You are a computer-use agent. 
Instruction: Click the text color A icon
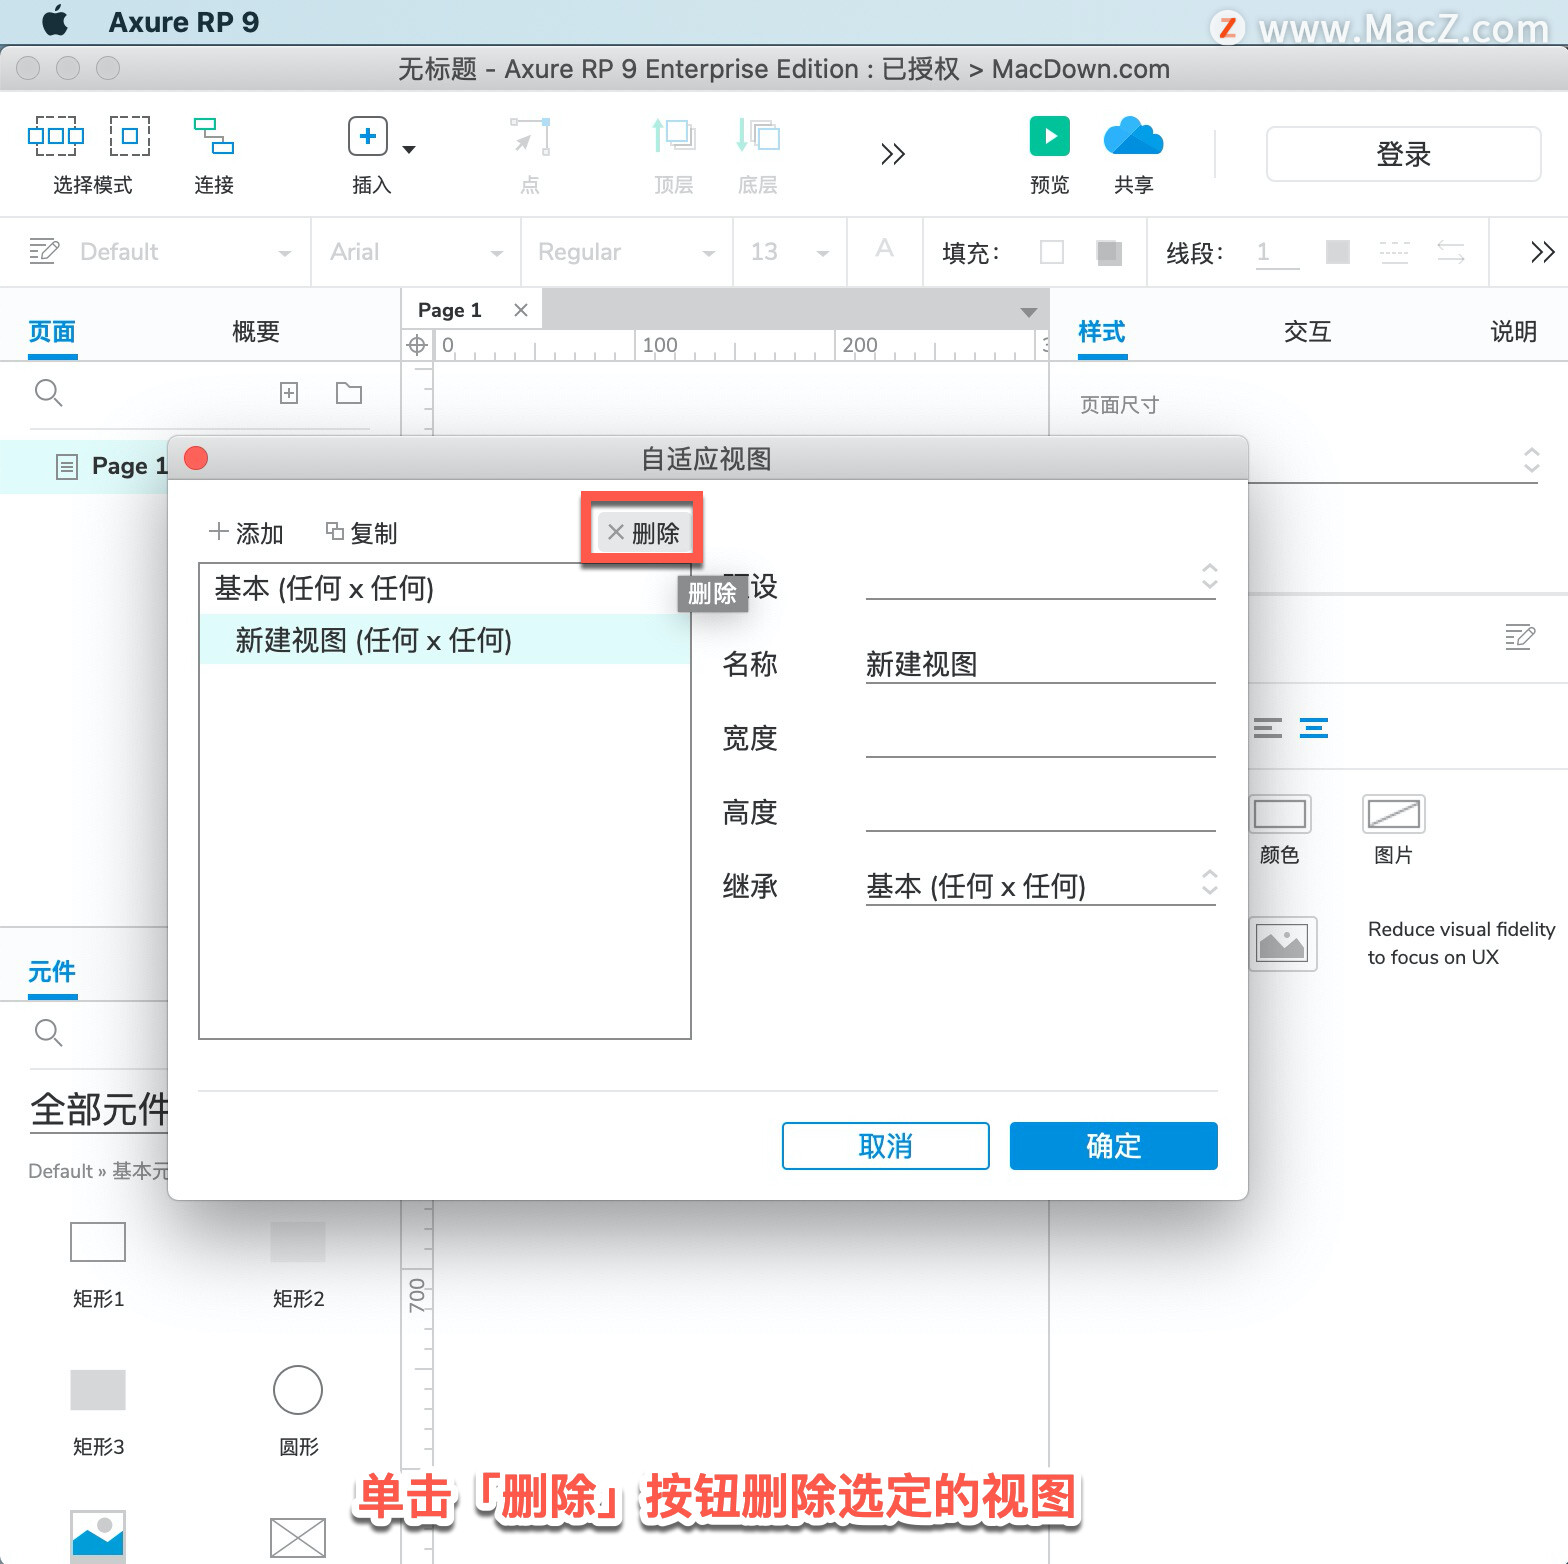tap(884, 249)
